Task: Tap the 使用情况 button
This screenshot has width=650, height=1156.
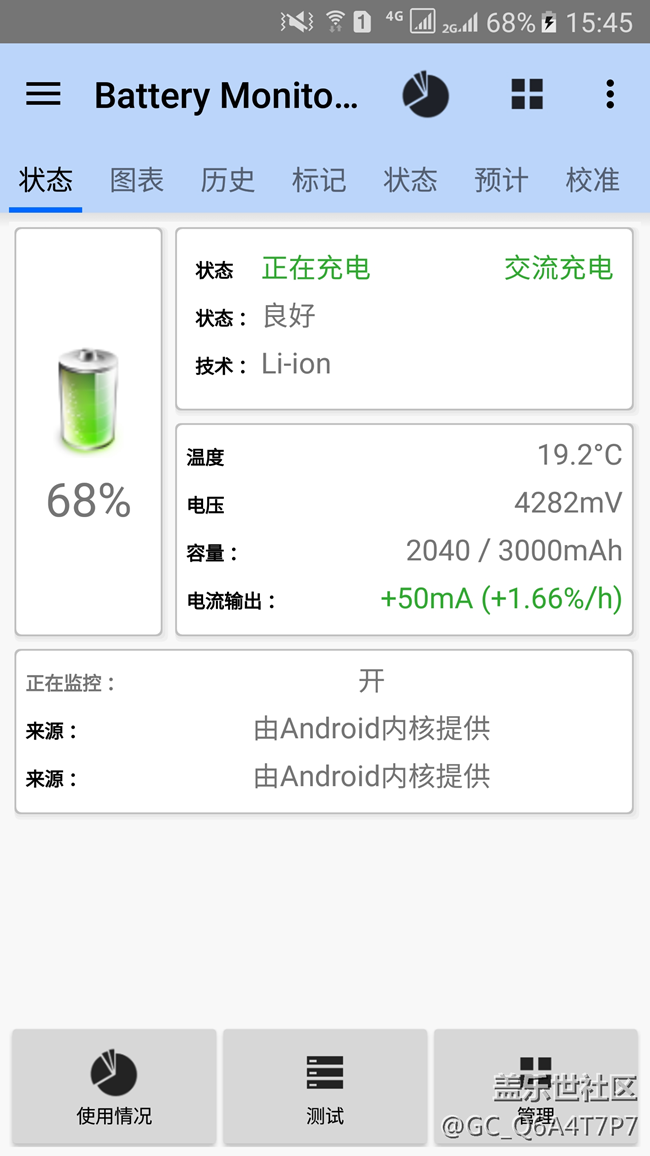Action: (x=113, y=1087)
